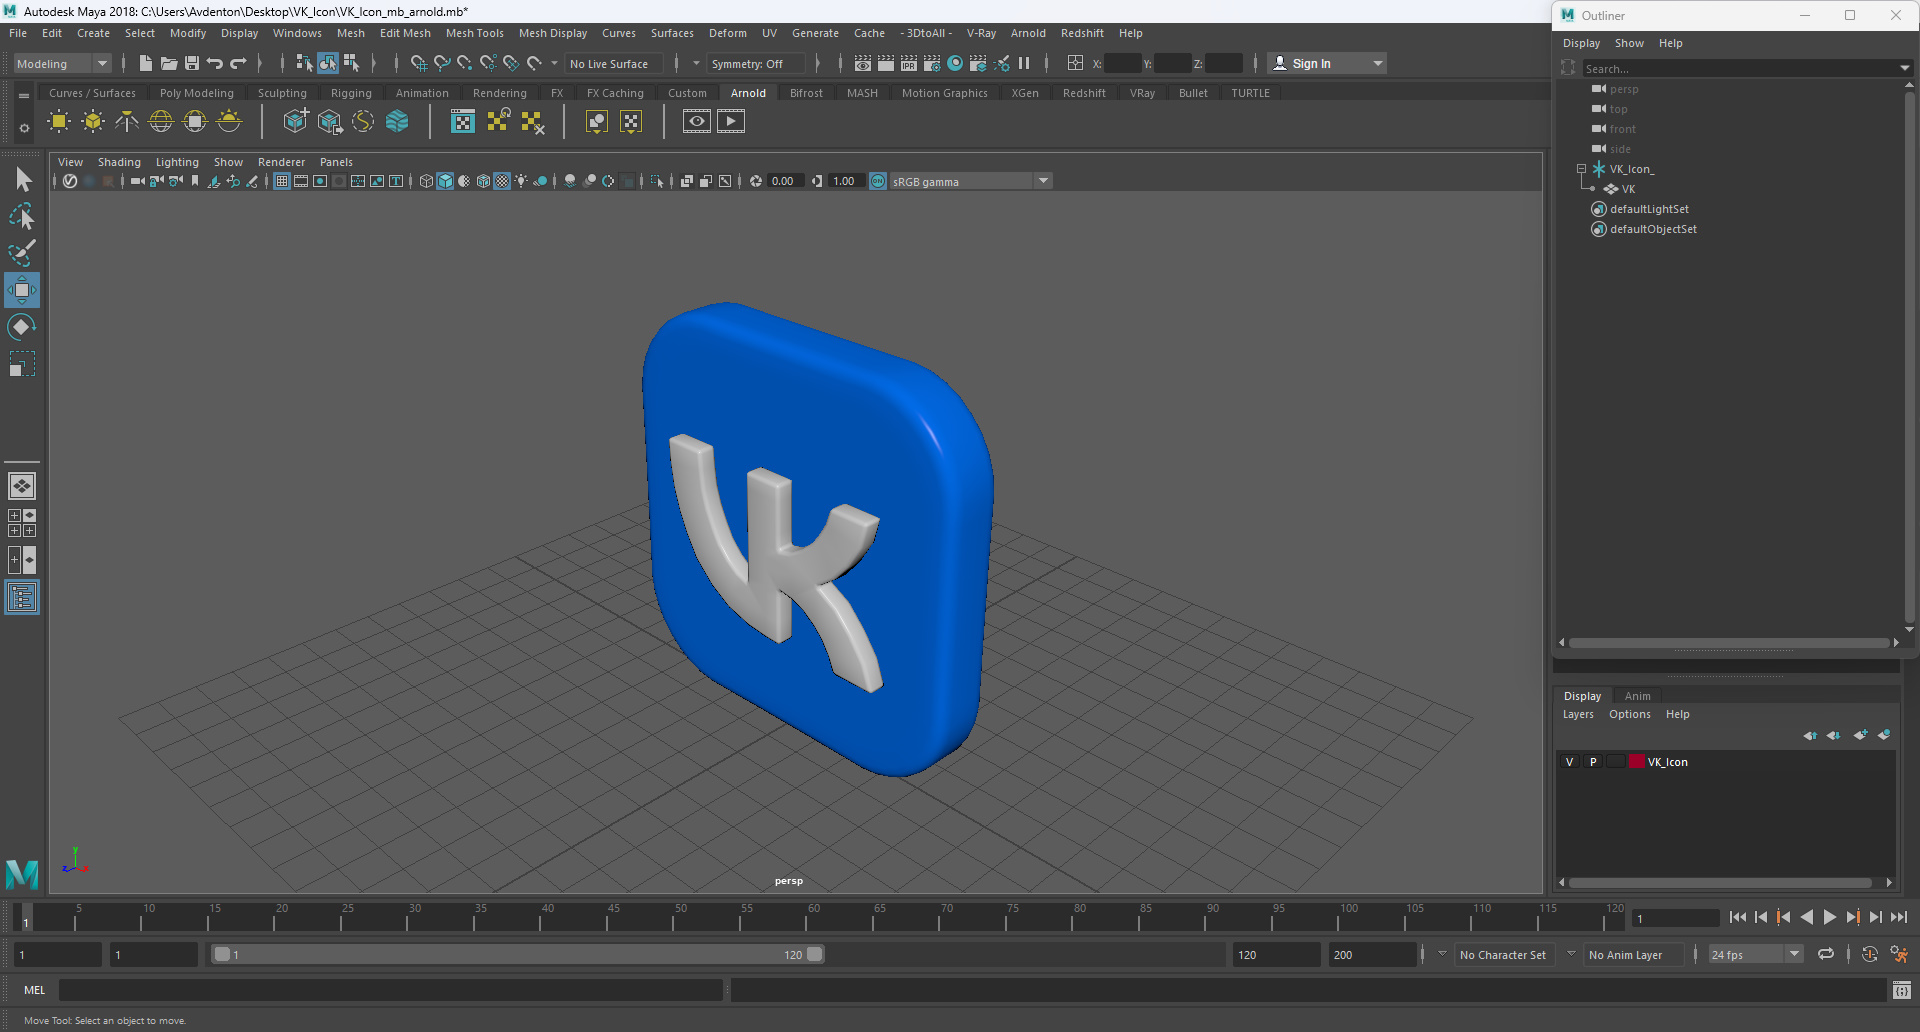This screenshot has height=1032, width=1920.
Task: Toggle auto keyframe button
Action: point(1870,954)
